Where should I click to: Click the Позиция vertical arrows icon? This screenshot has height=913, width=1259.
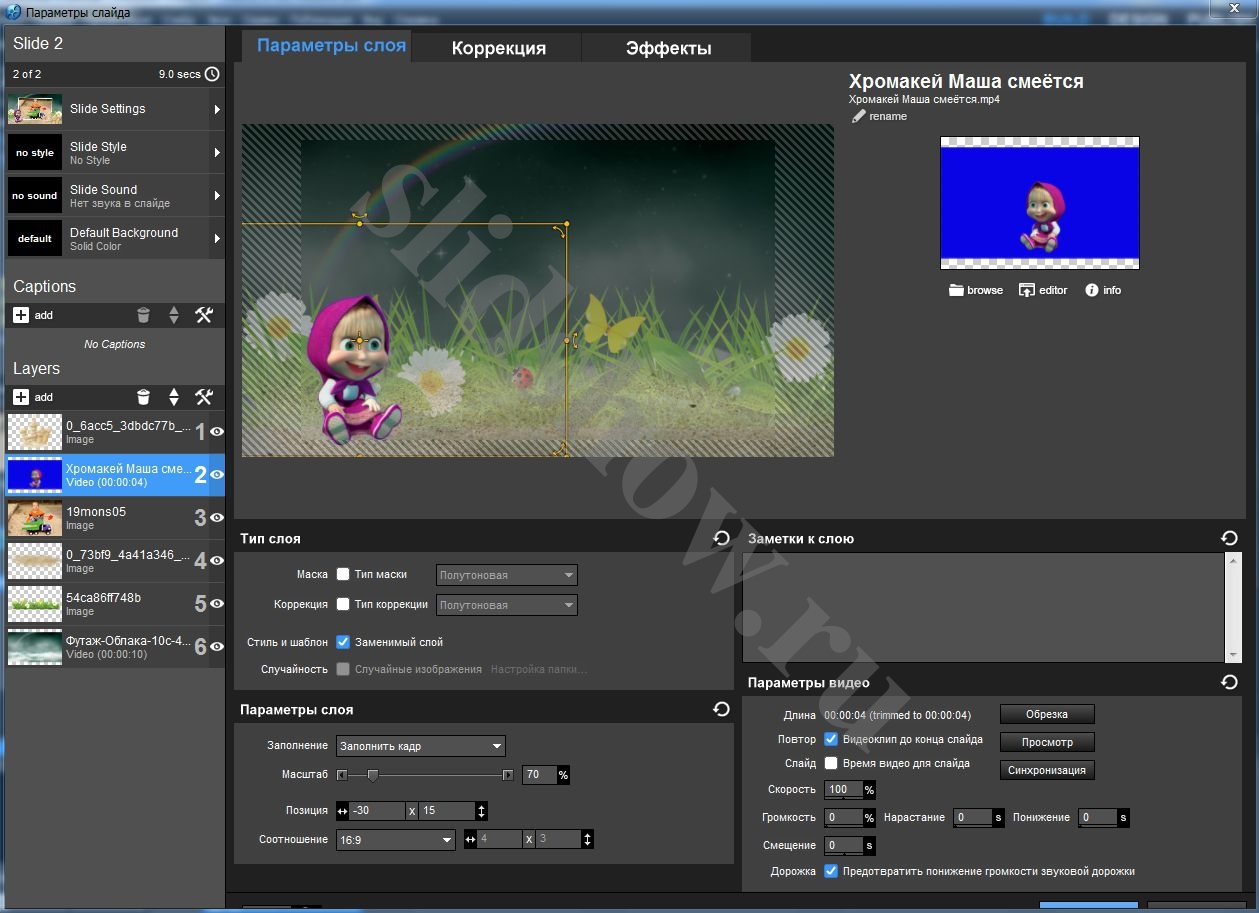481,811
